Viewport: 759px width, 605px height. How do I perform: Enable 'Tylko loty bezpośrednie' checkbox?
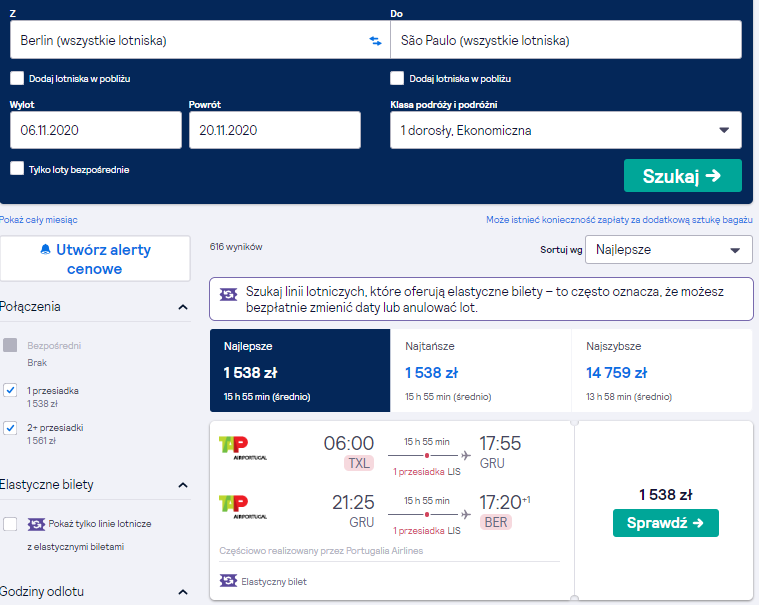click(17, 168)
